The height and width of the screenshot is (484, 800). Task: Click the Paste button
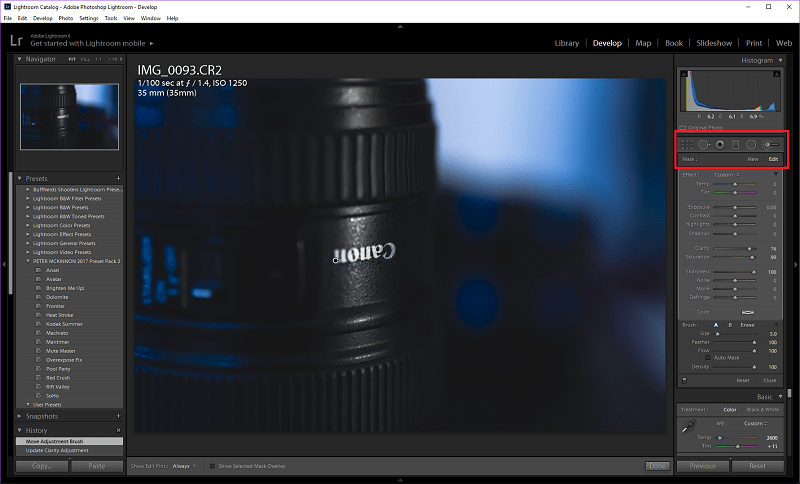pos(97,466)
